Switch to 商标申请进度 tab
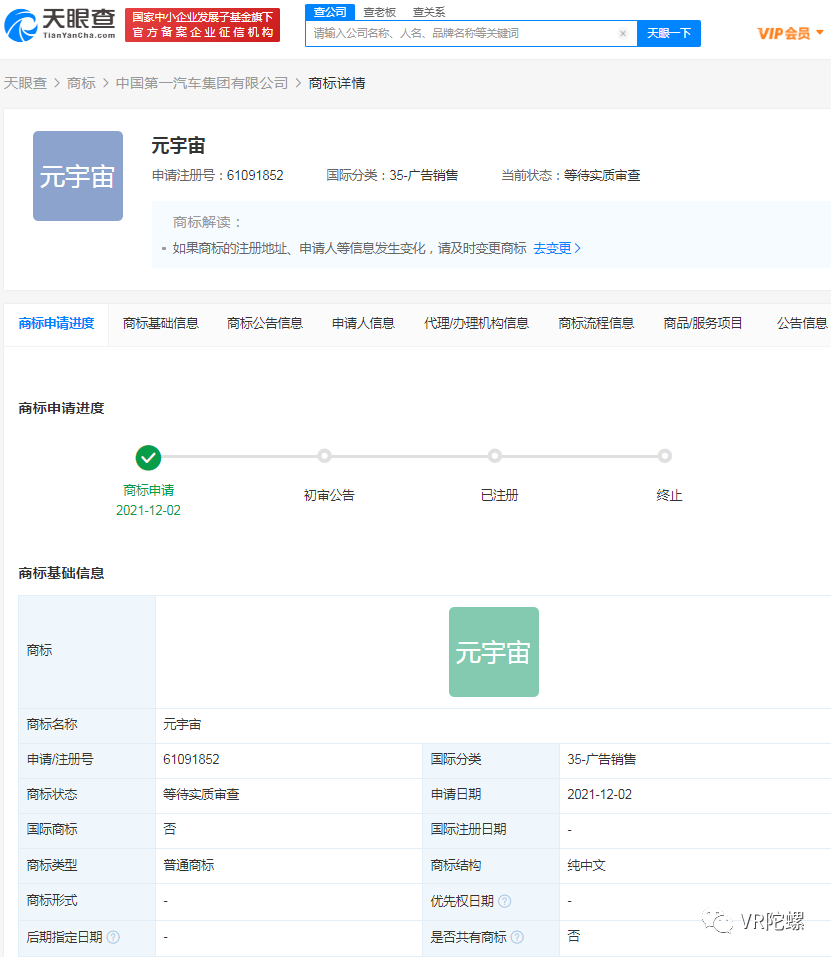Viewport: 831px width, 957px height. coord(56,323)
